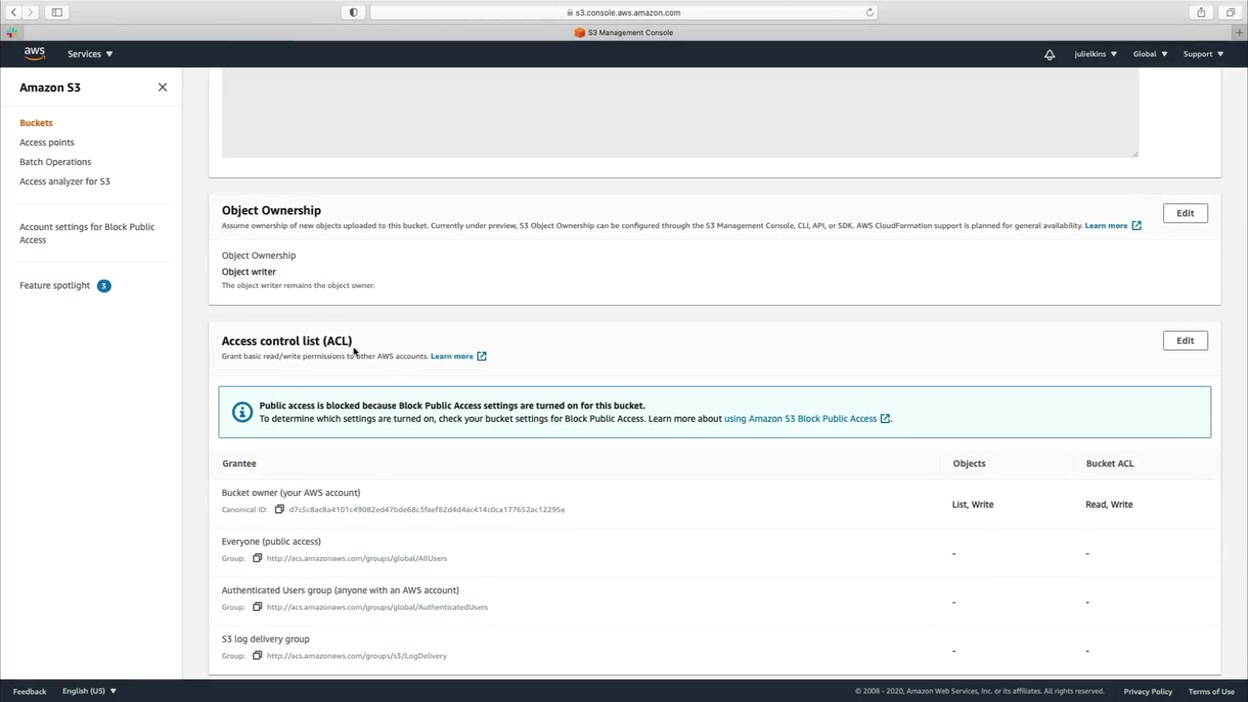Viewport: 1248px width, 702px height.
Task: Click the Safari share icon
Action: coord(1201,12)
